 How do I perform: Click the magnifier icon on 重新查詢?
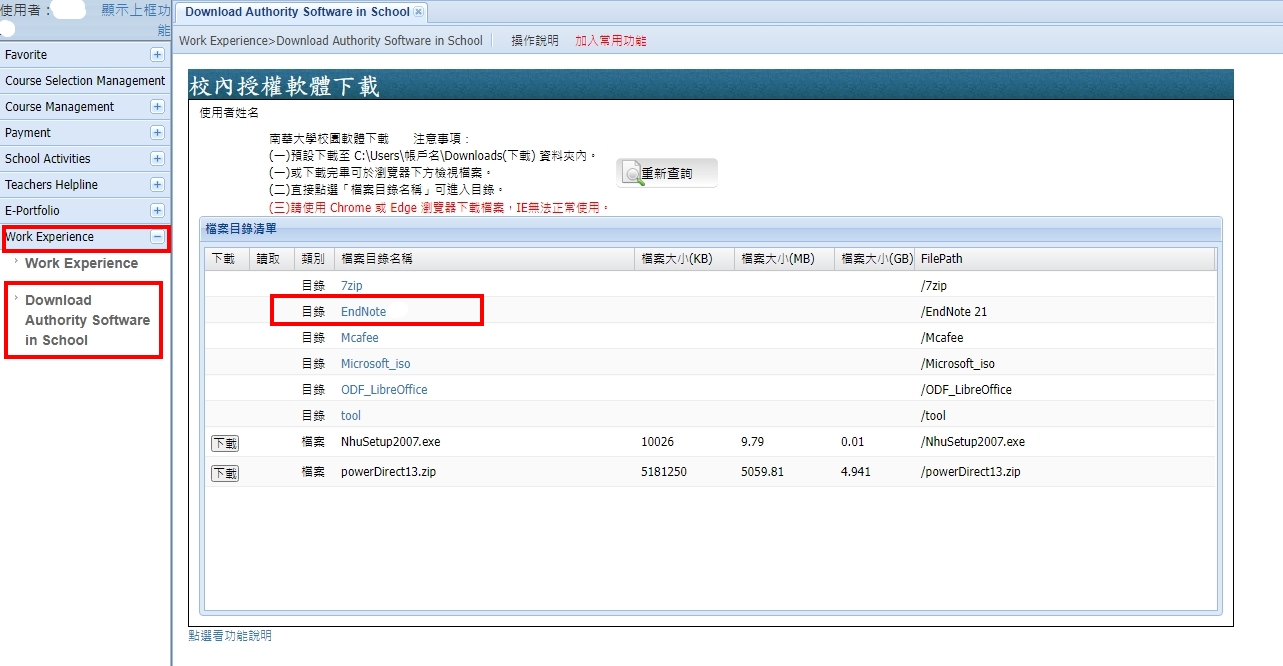tap(631, 174)
